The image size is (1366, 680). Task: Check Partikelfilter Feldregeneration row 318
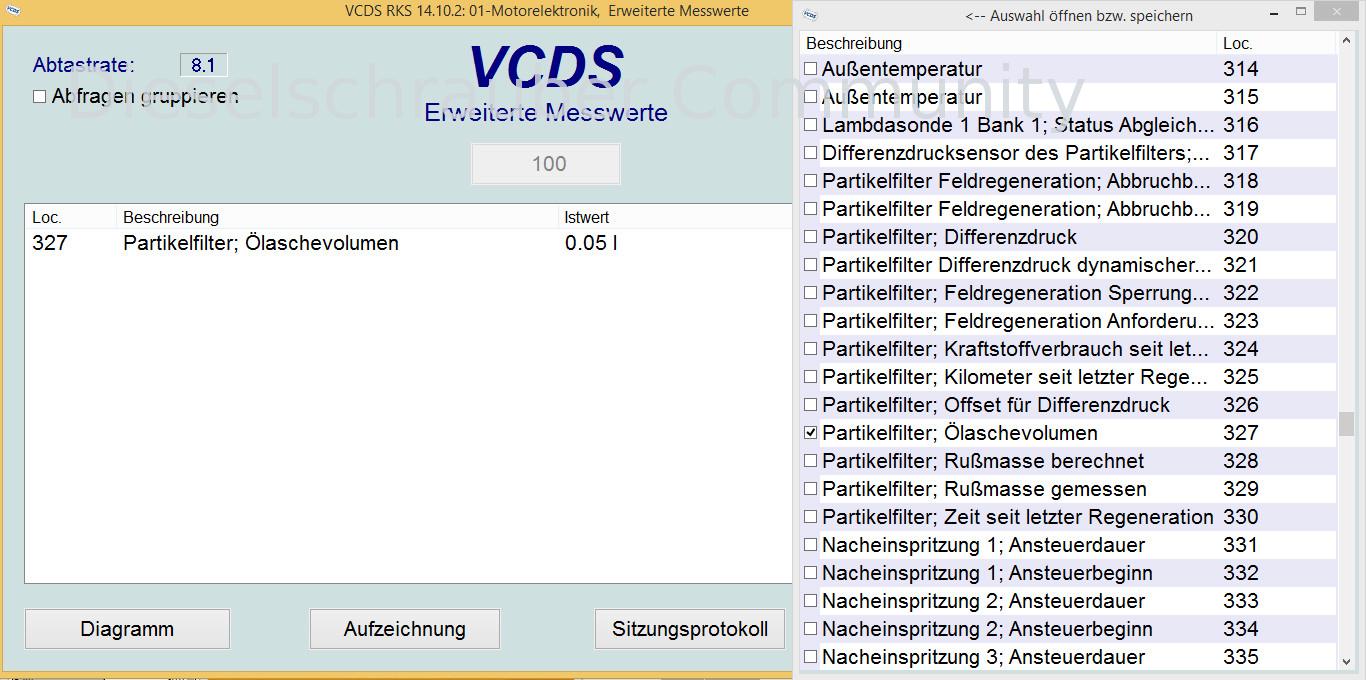pos(811,181)
